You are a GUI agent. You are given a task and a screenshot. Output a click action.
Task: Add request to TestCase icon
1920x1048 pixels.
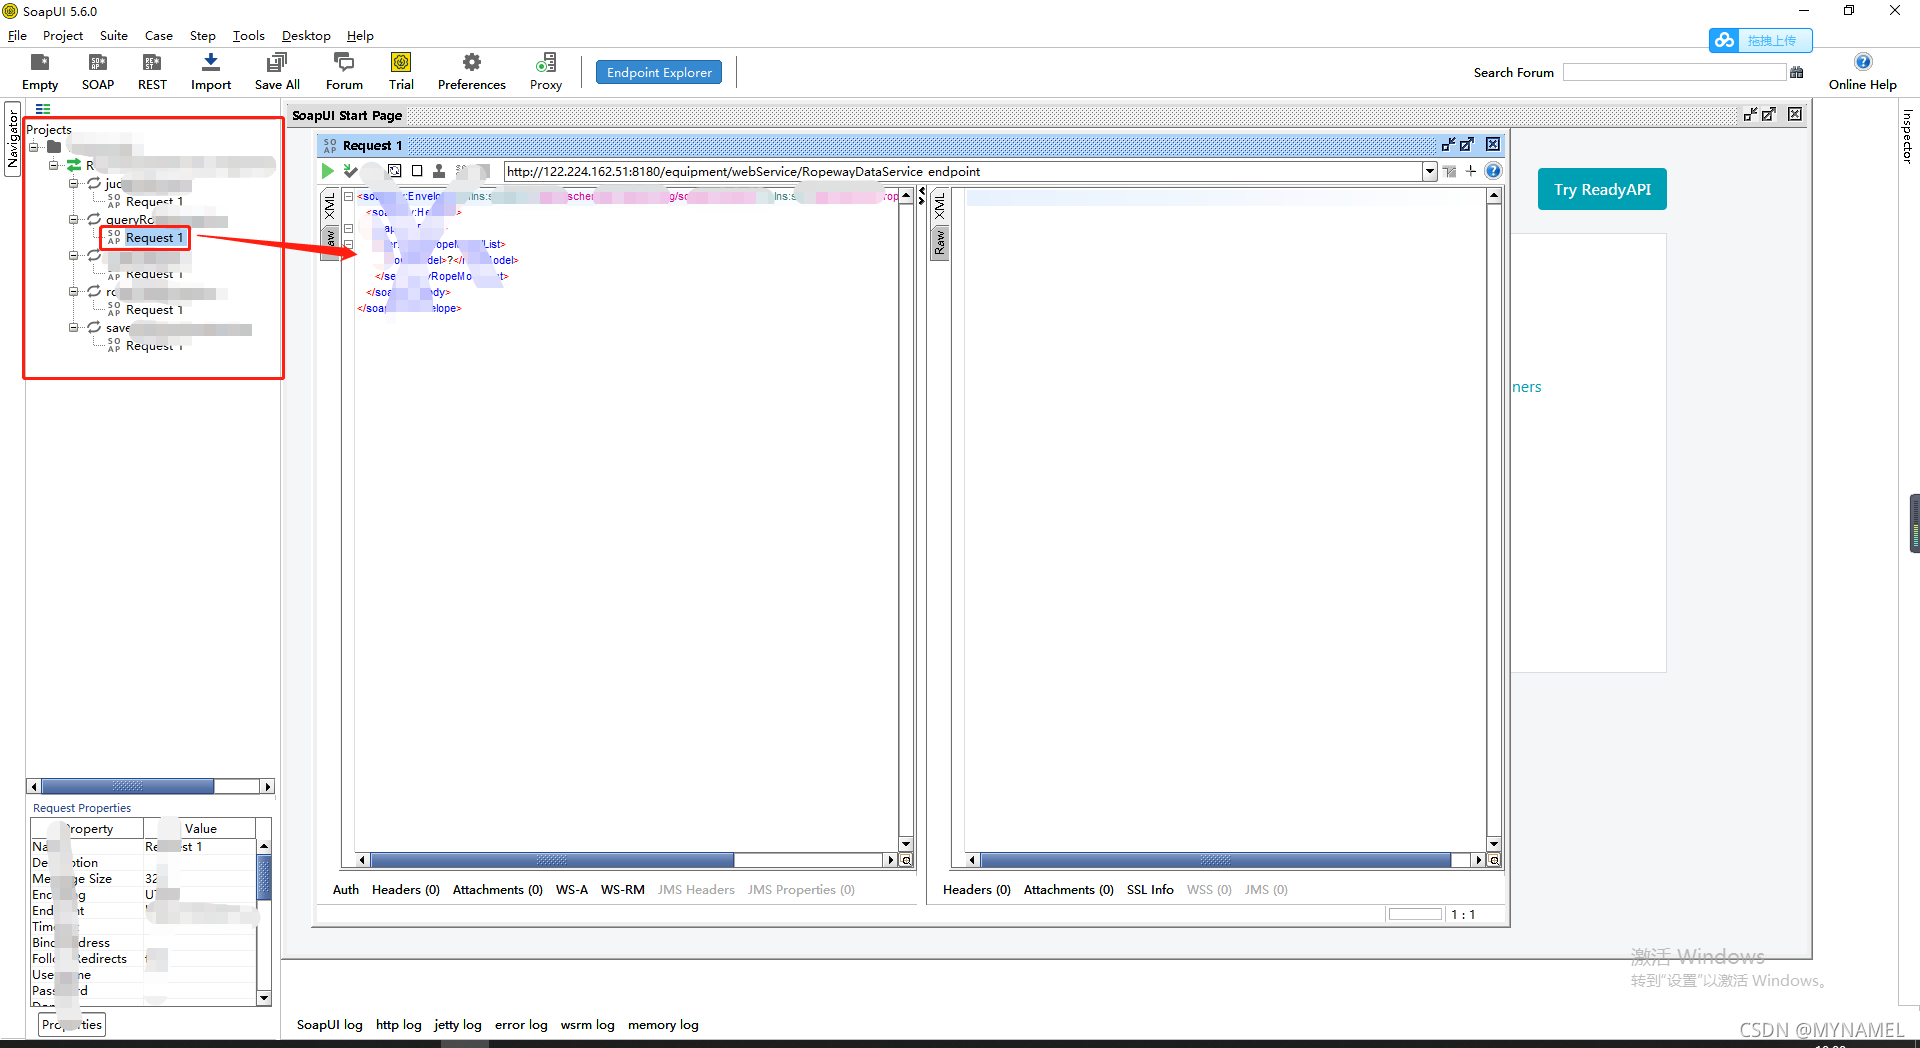[350, 171]
